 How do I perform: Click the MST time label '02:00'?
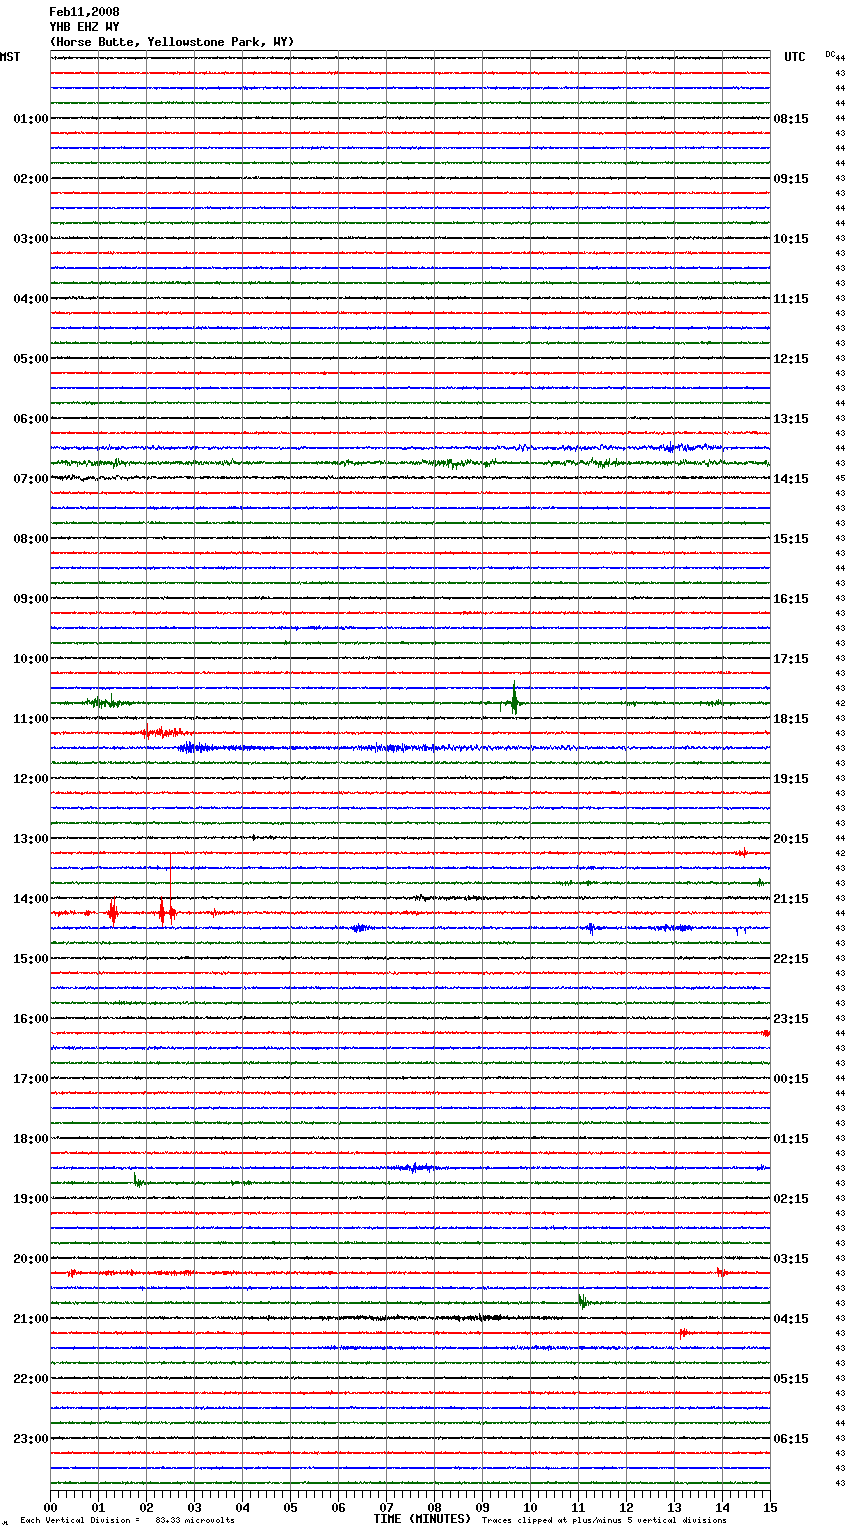coord(31,179)
